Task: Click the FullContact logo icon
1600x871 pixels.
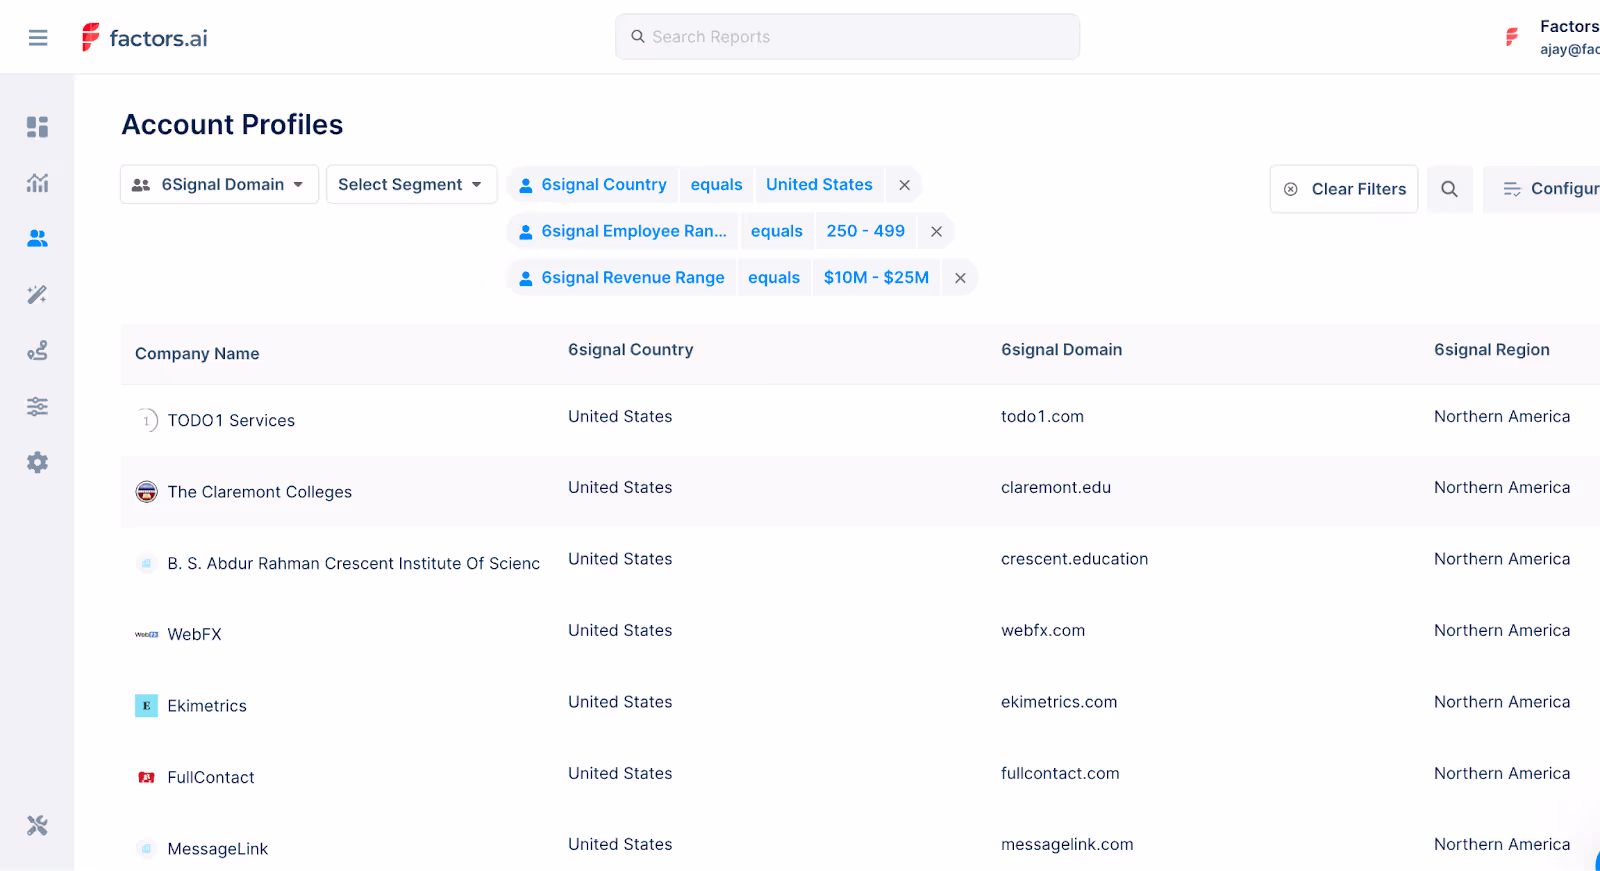Action: pos(147,777)
